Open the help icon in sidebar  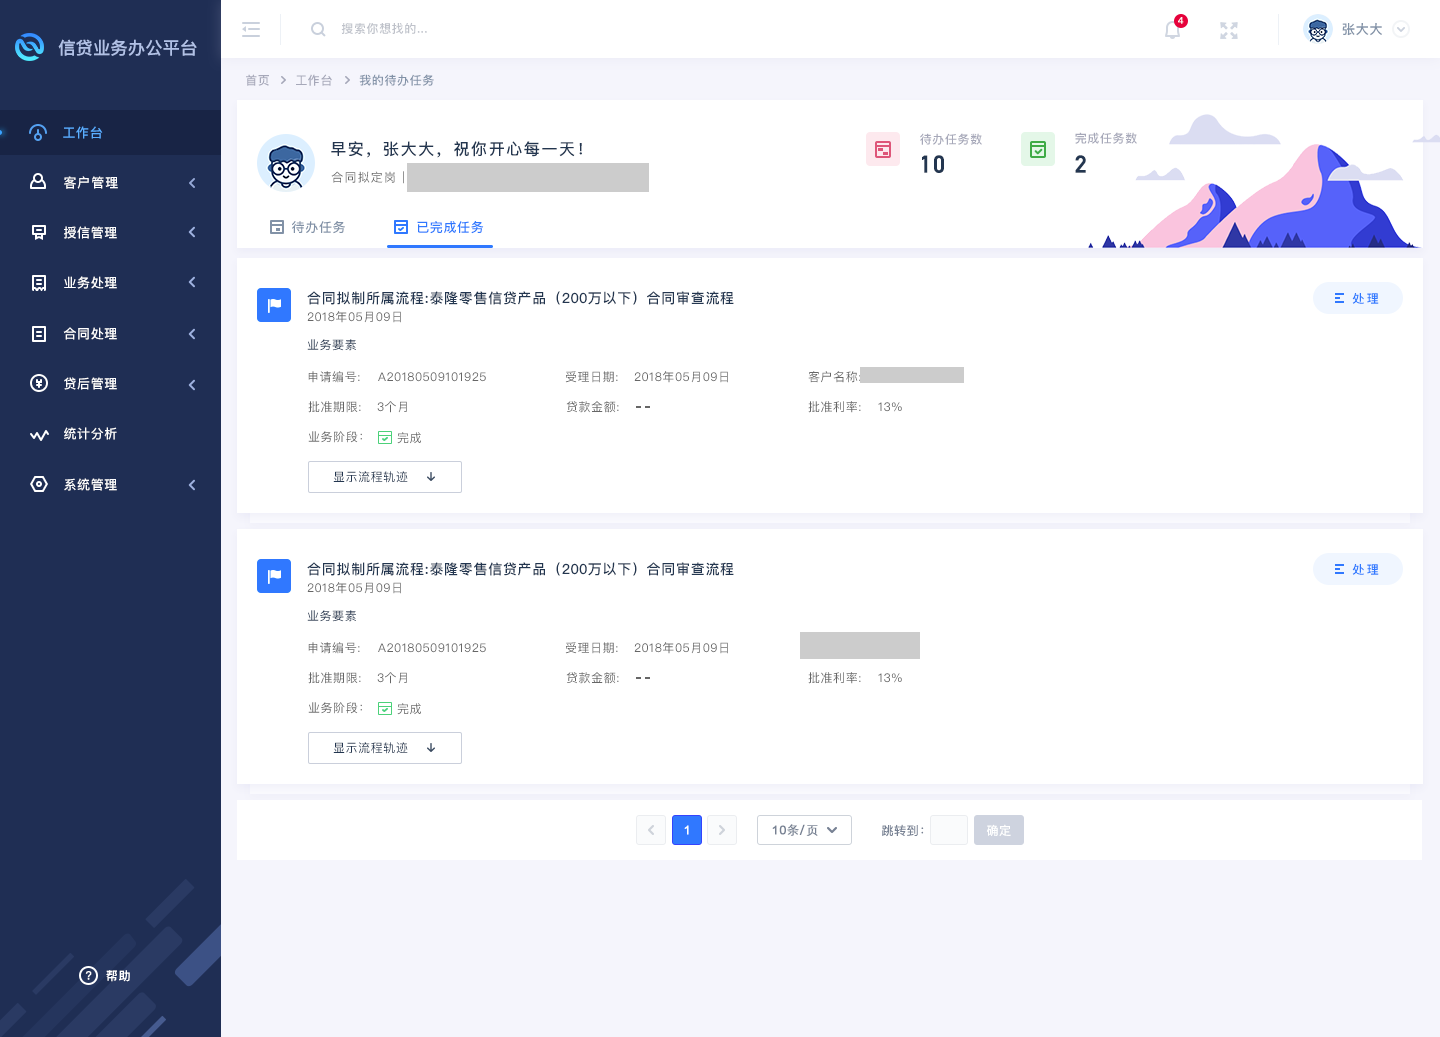point(89,976)
